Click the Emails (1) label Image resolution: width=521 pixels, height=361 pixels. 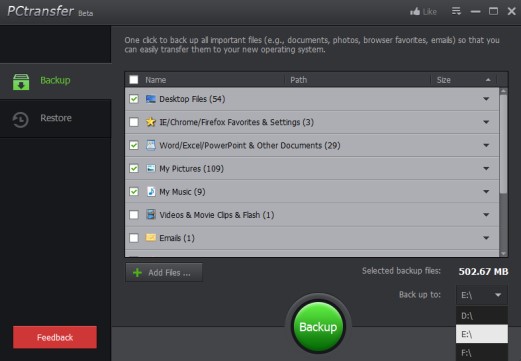(x=177, y=238)
